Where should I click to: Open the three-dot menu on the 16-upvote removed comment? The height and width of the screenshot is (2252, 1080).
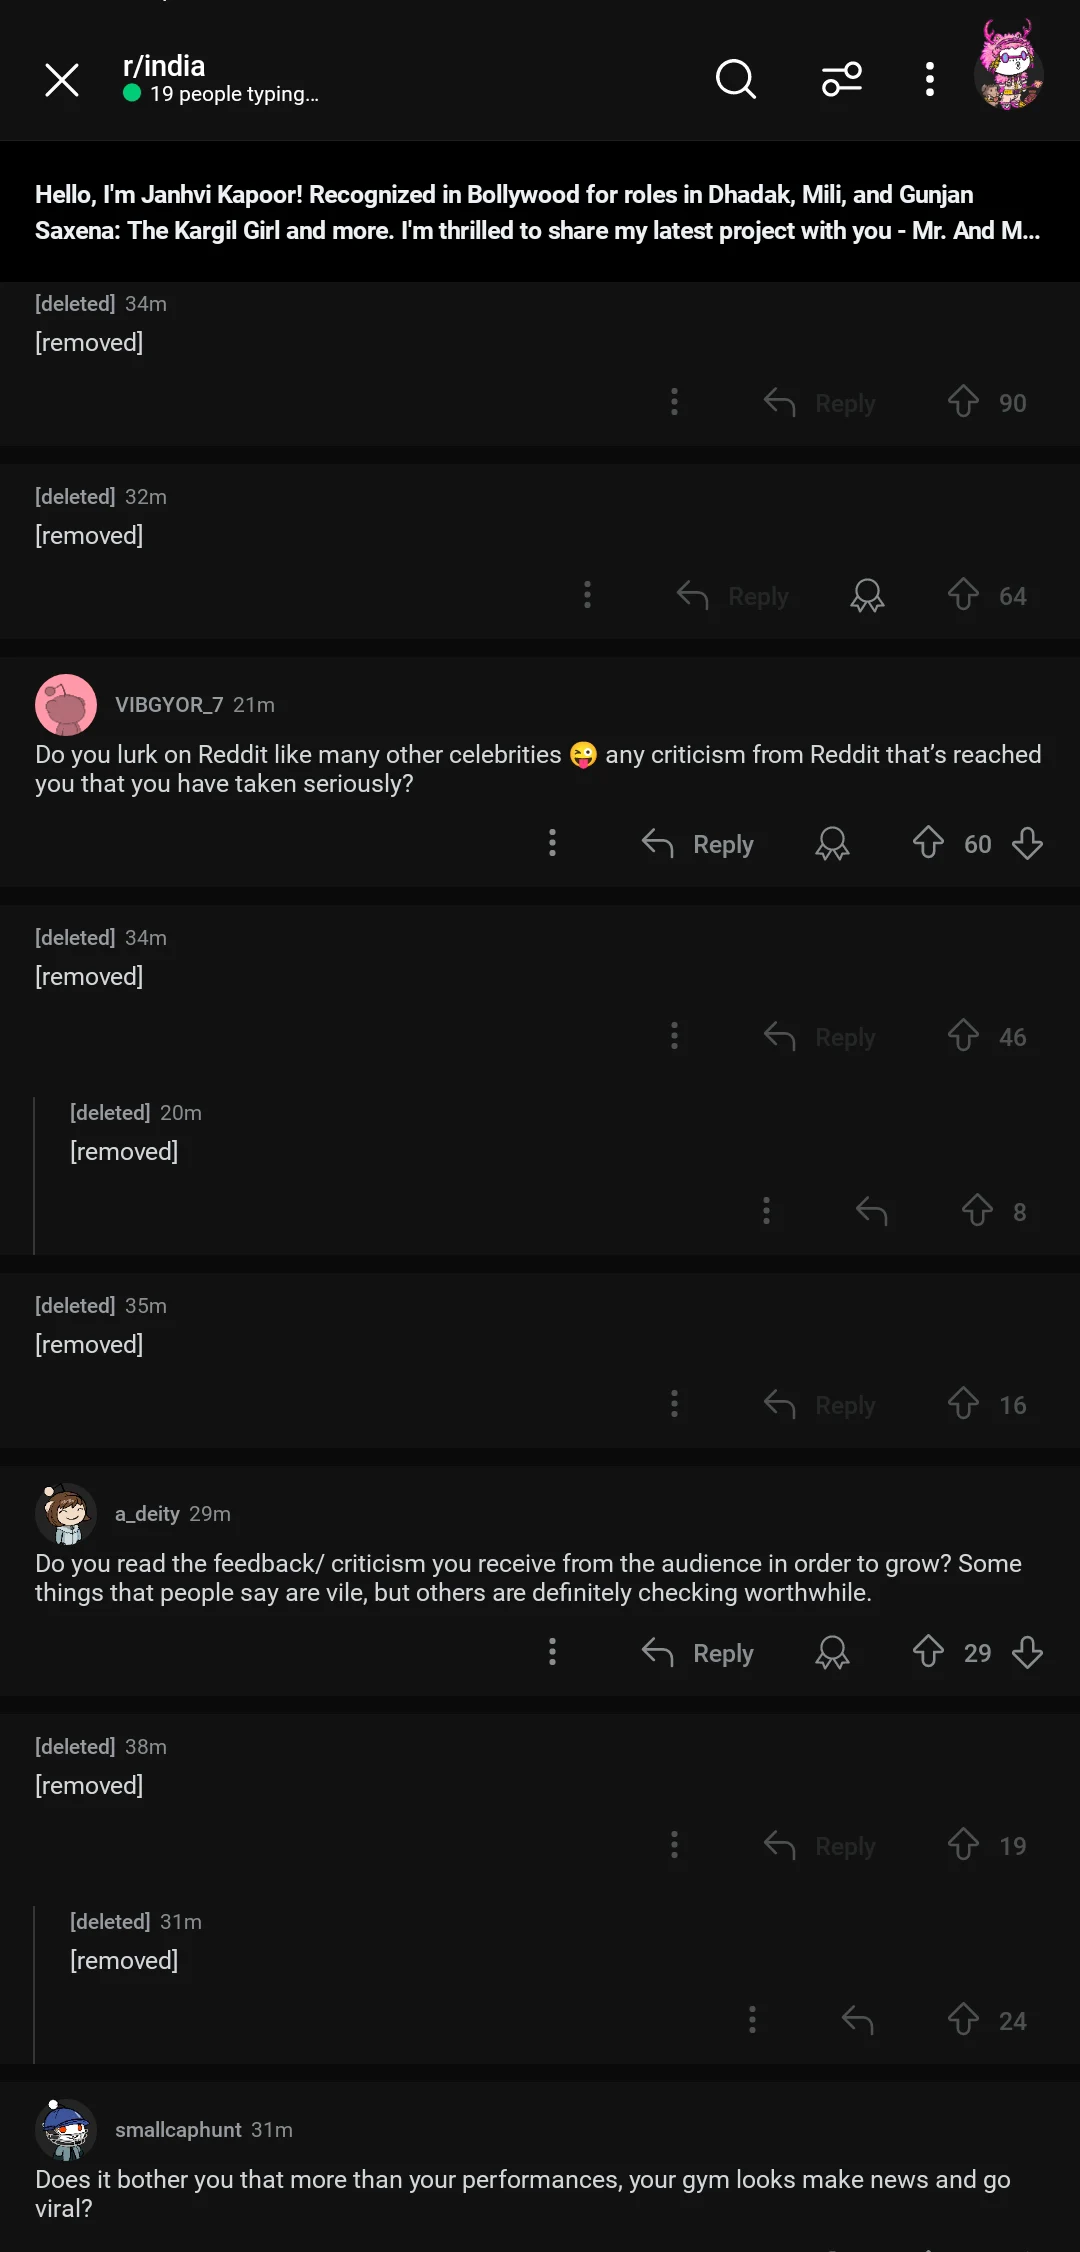click(x=674, y=1404)
